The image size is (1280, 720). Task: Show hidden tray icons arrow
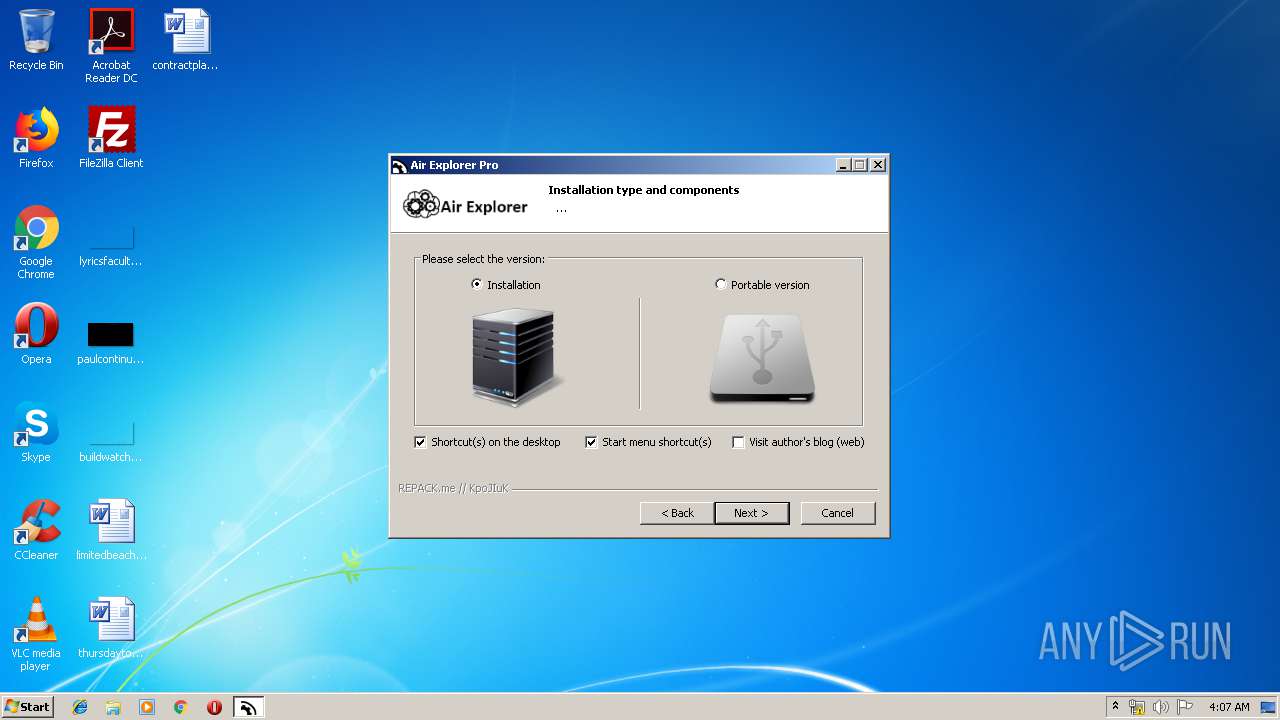(1116, 707)
